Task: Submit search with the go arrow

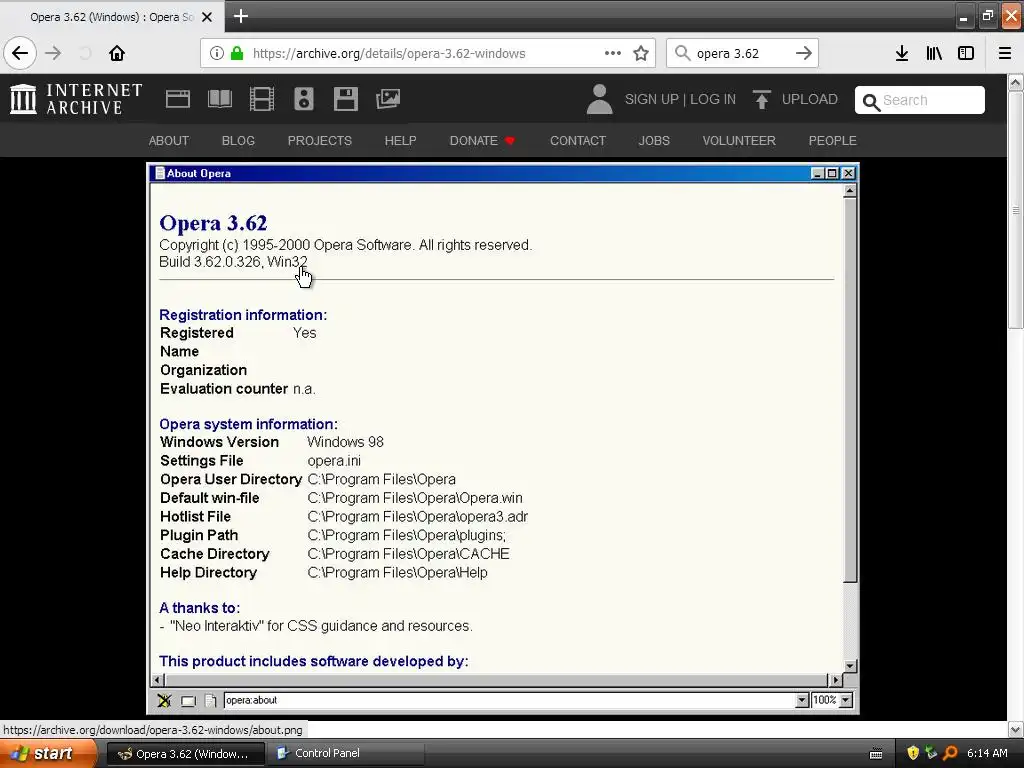Action: click(804, 53)
